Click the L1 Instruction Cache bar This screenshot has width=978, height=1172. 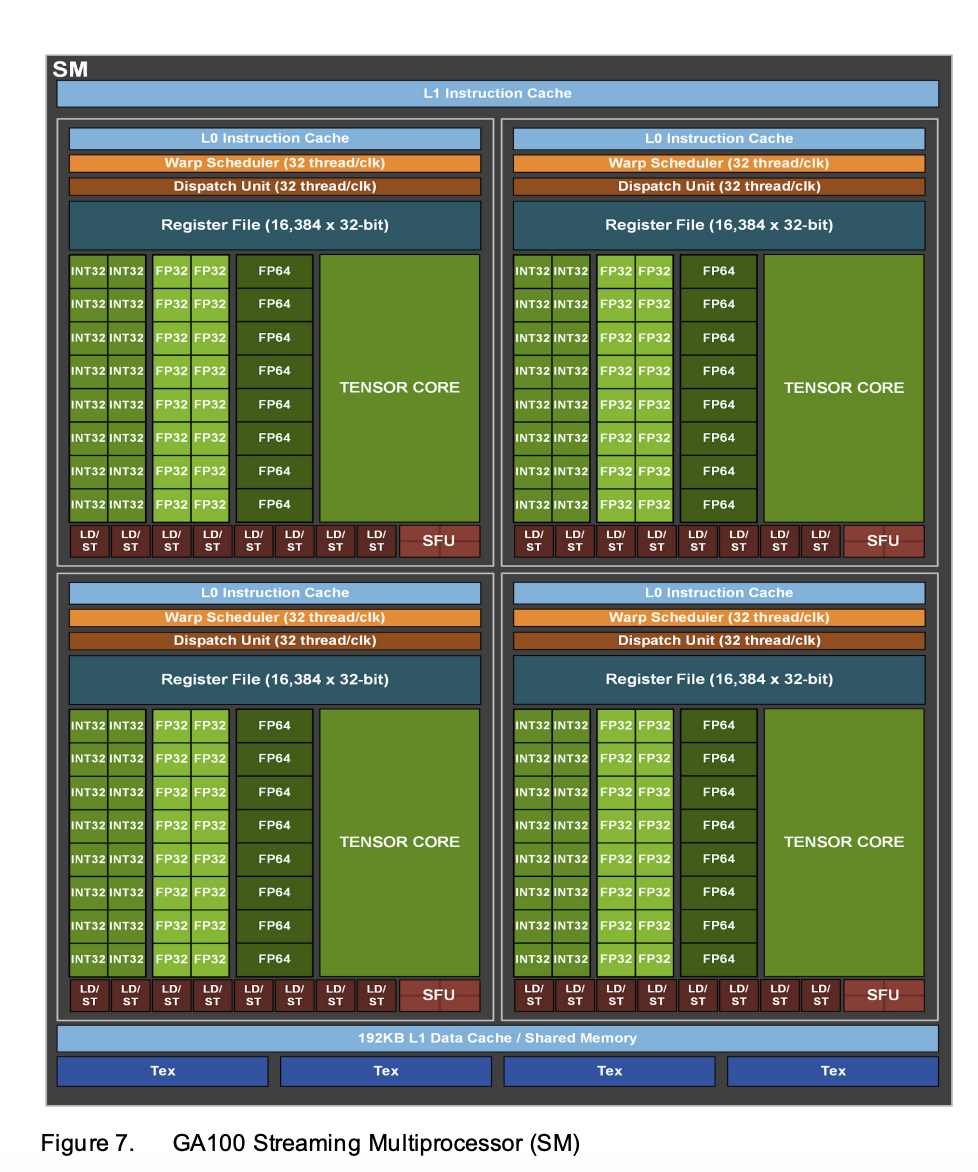click(x=497, y=94)
